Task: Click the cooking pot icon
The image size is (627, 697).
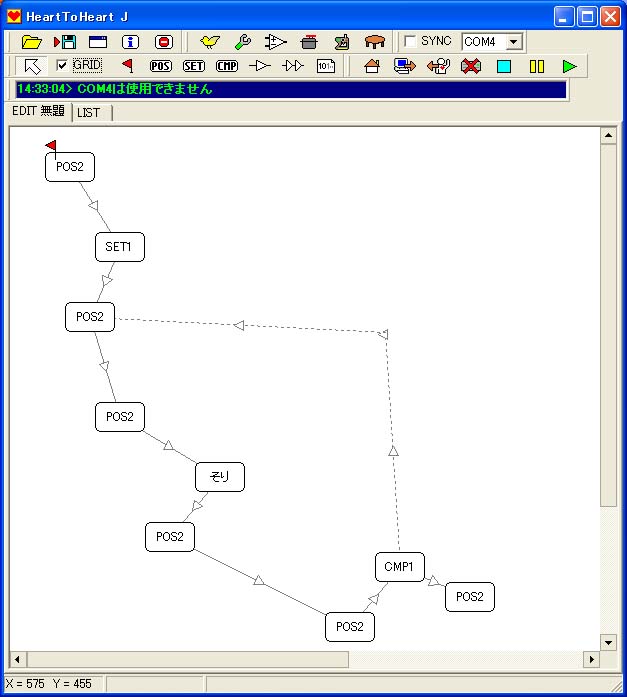Action: (309, 42)
